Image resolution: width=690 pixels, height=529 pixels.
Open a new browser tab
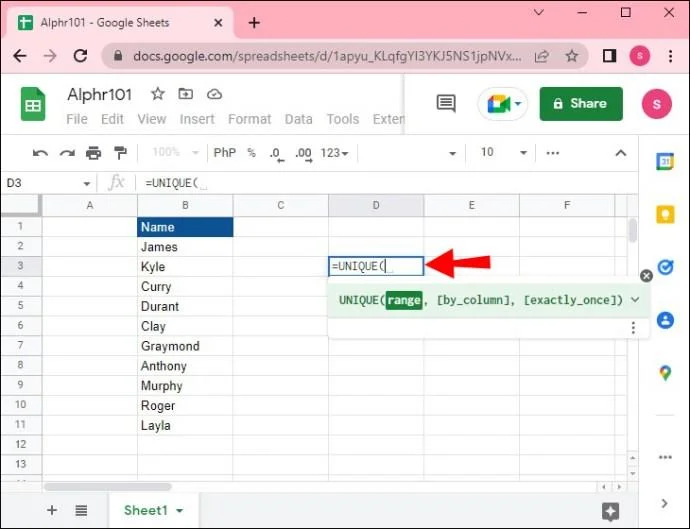[x=254, y=23]
